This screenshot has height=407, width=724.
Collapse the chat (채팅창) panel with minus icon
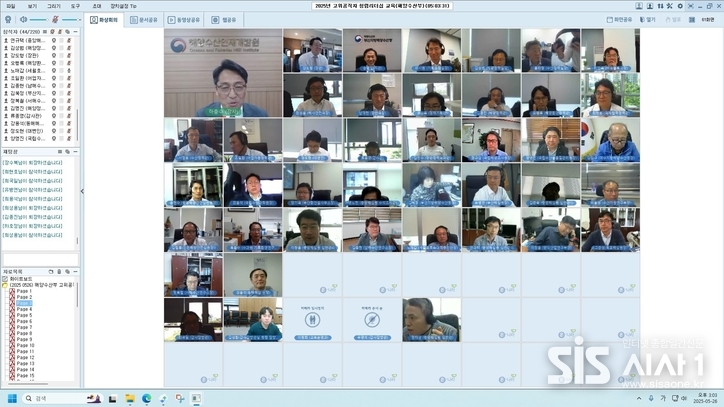(75, 152)
